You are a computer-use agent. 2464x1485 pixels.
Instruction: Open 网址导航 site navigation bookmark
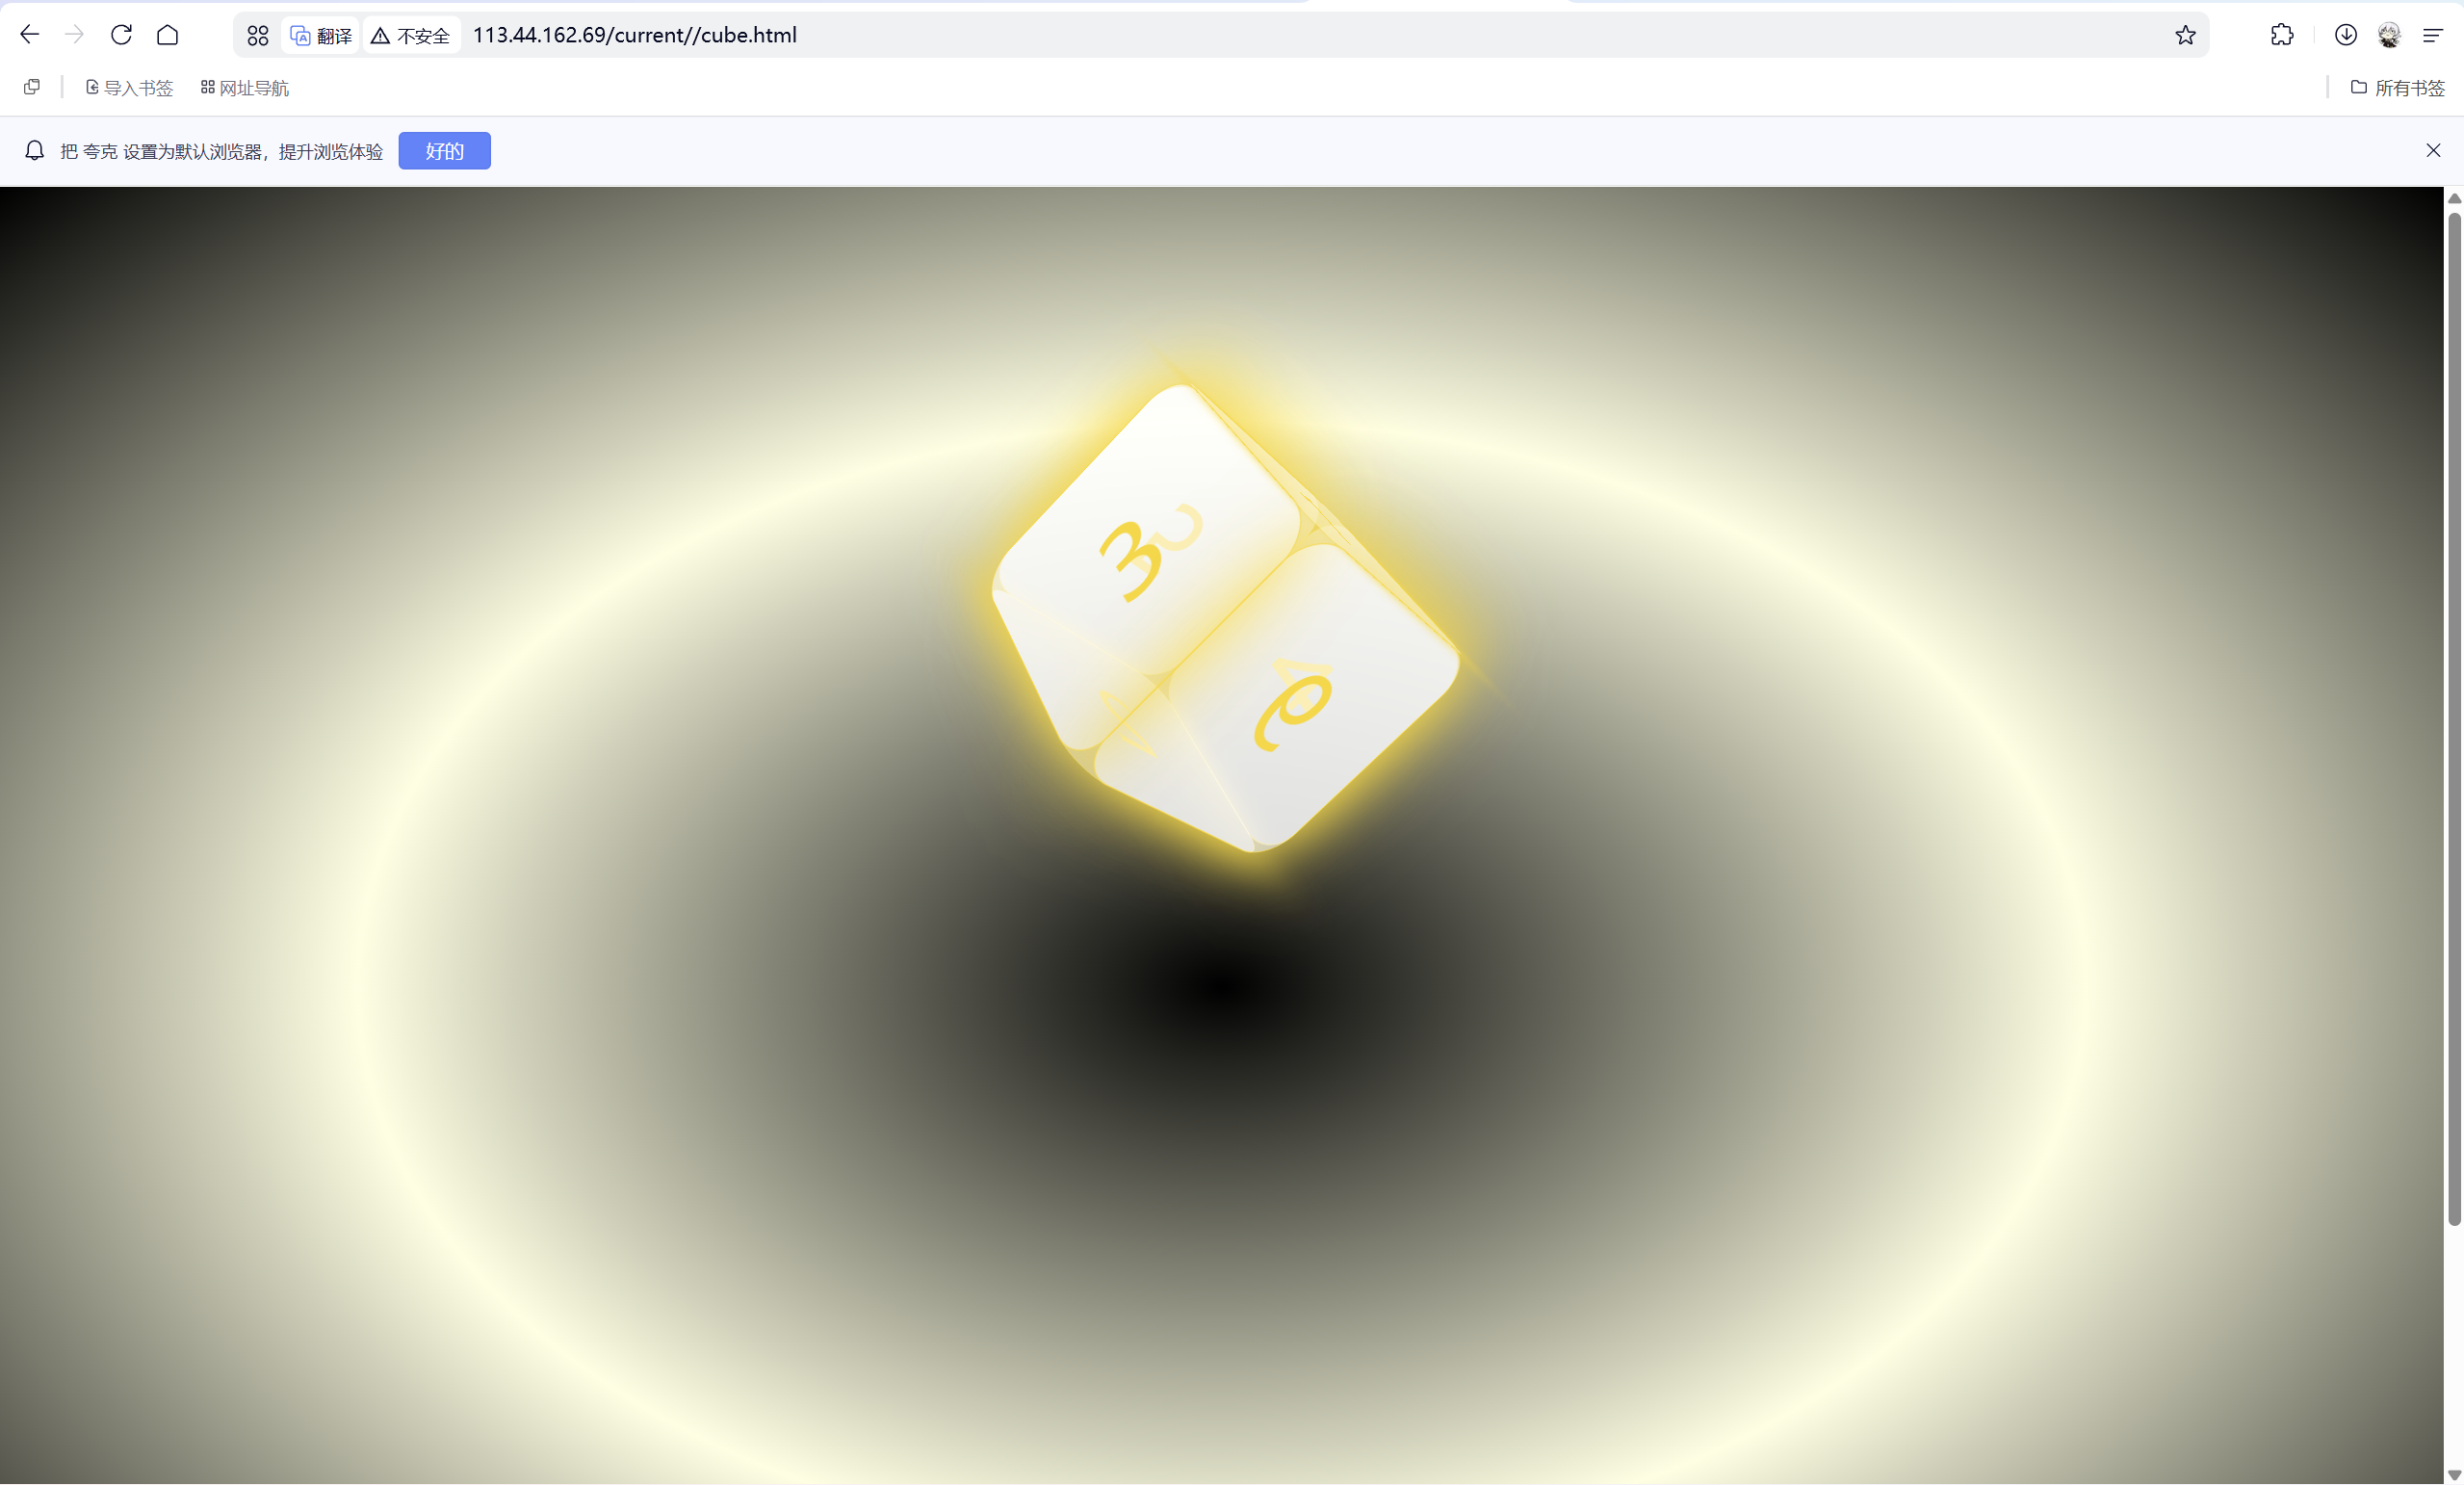coord(245,88)
